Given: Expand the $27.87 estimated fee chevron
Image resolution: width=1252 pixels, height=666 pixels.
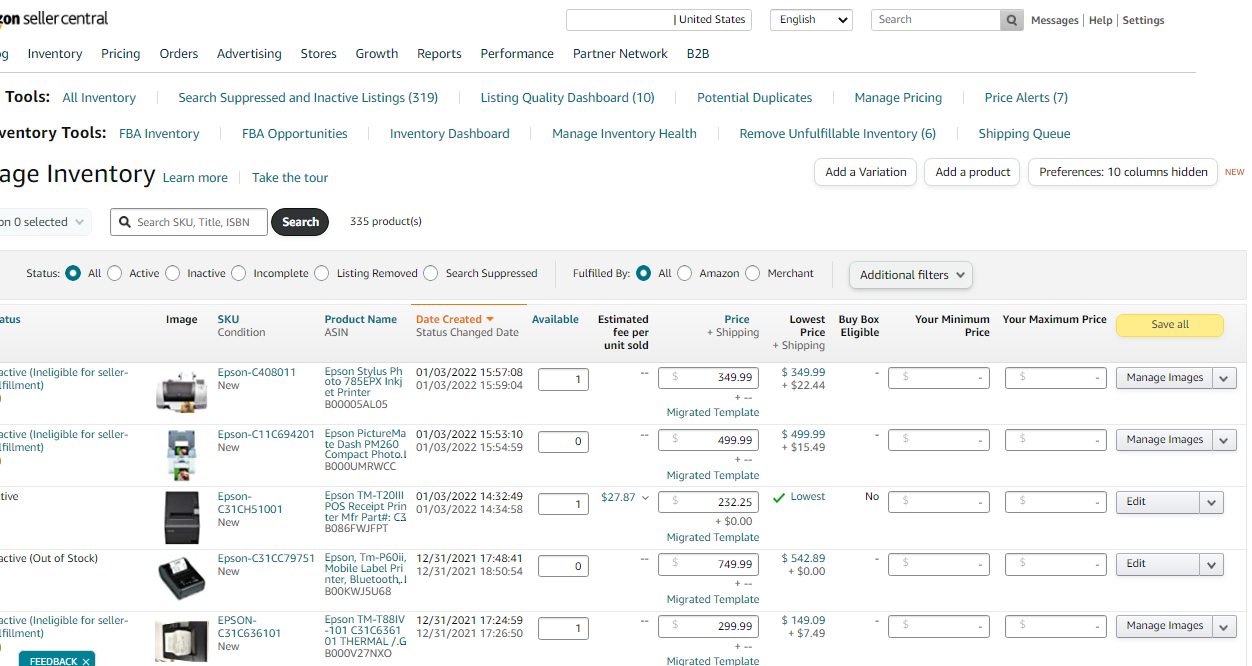Looking at the screenshot, I should (x=645, y=497).
